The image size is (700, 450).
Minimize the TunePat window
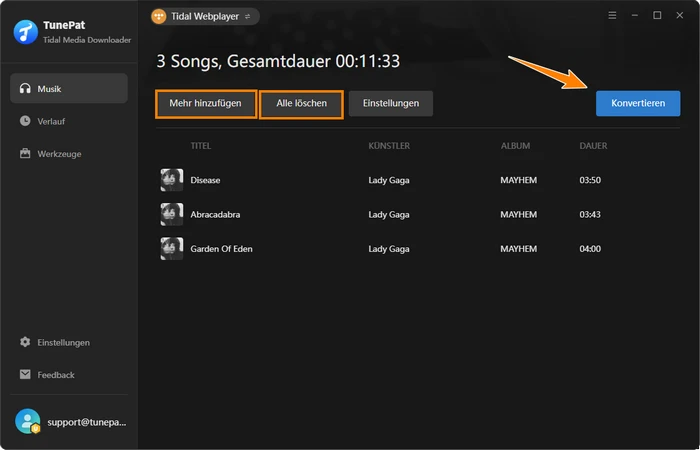[x=635, y=16]
